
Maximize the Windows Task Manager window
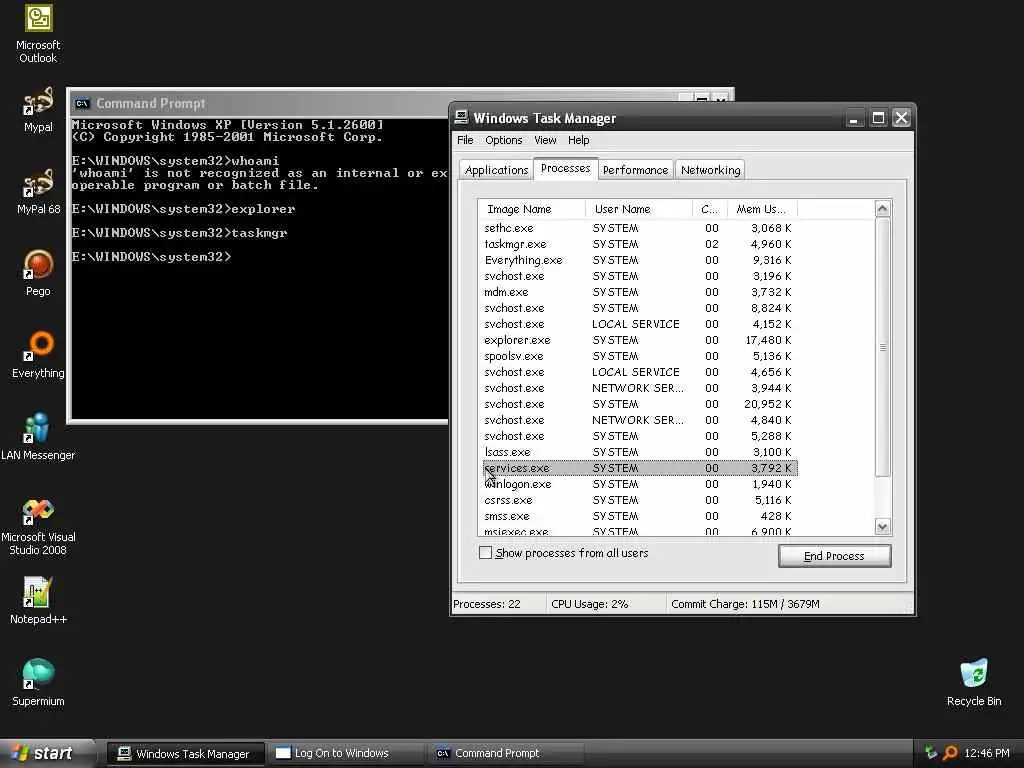pyautogui.click(x=878, y=118)
